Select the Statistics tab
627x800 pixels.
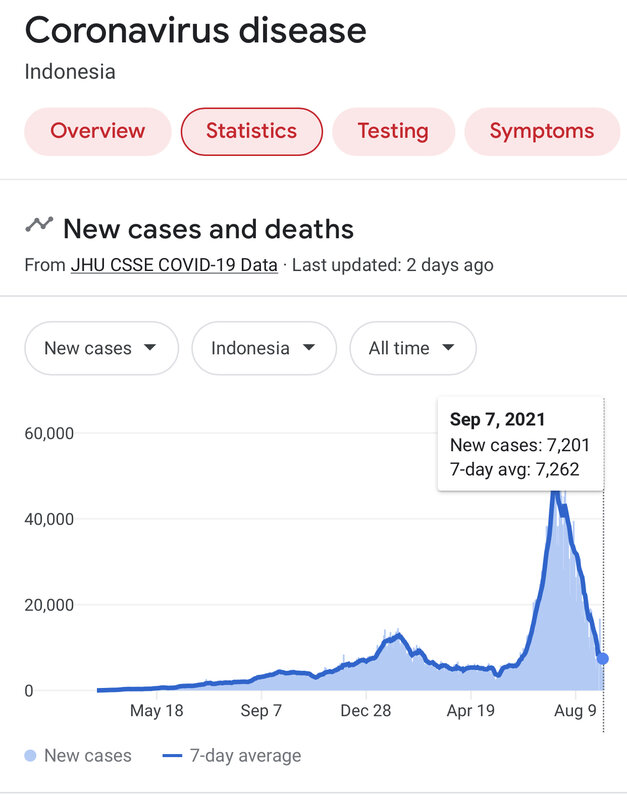coord(251,131)
